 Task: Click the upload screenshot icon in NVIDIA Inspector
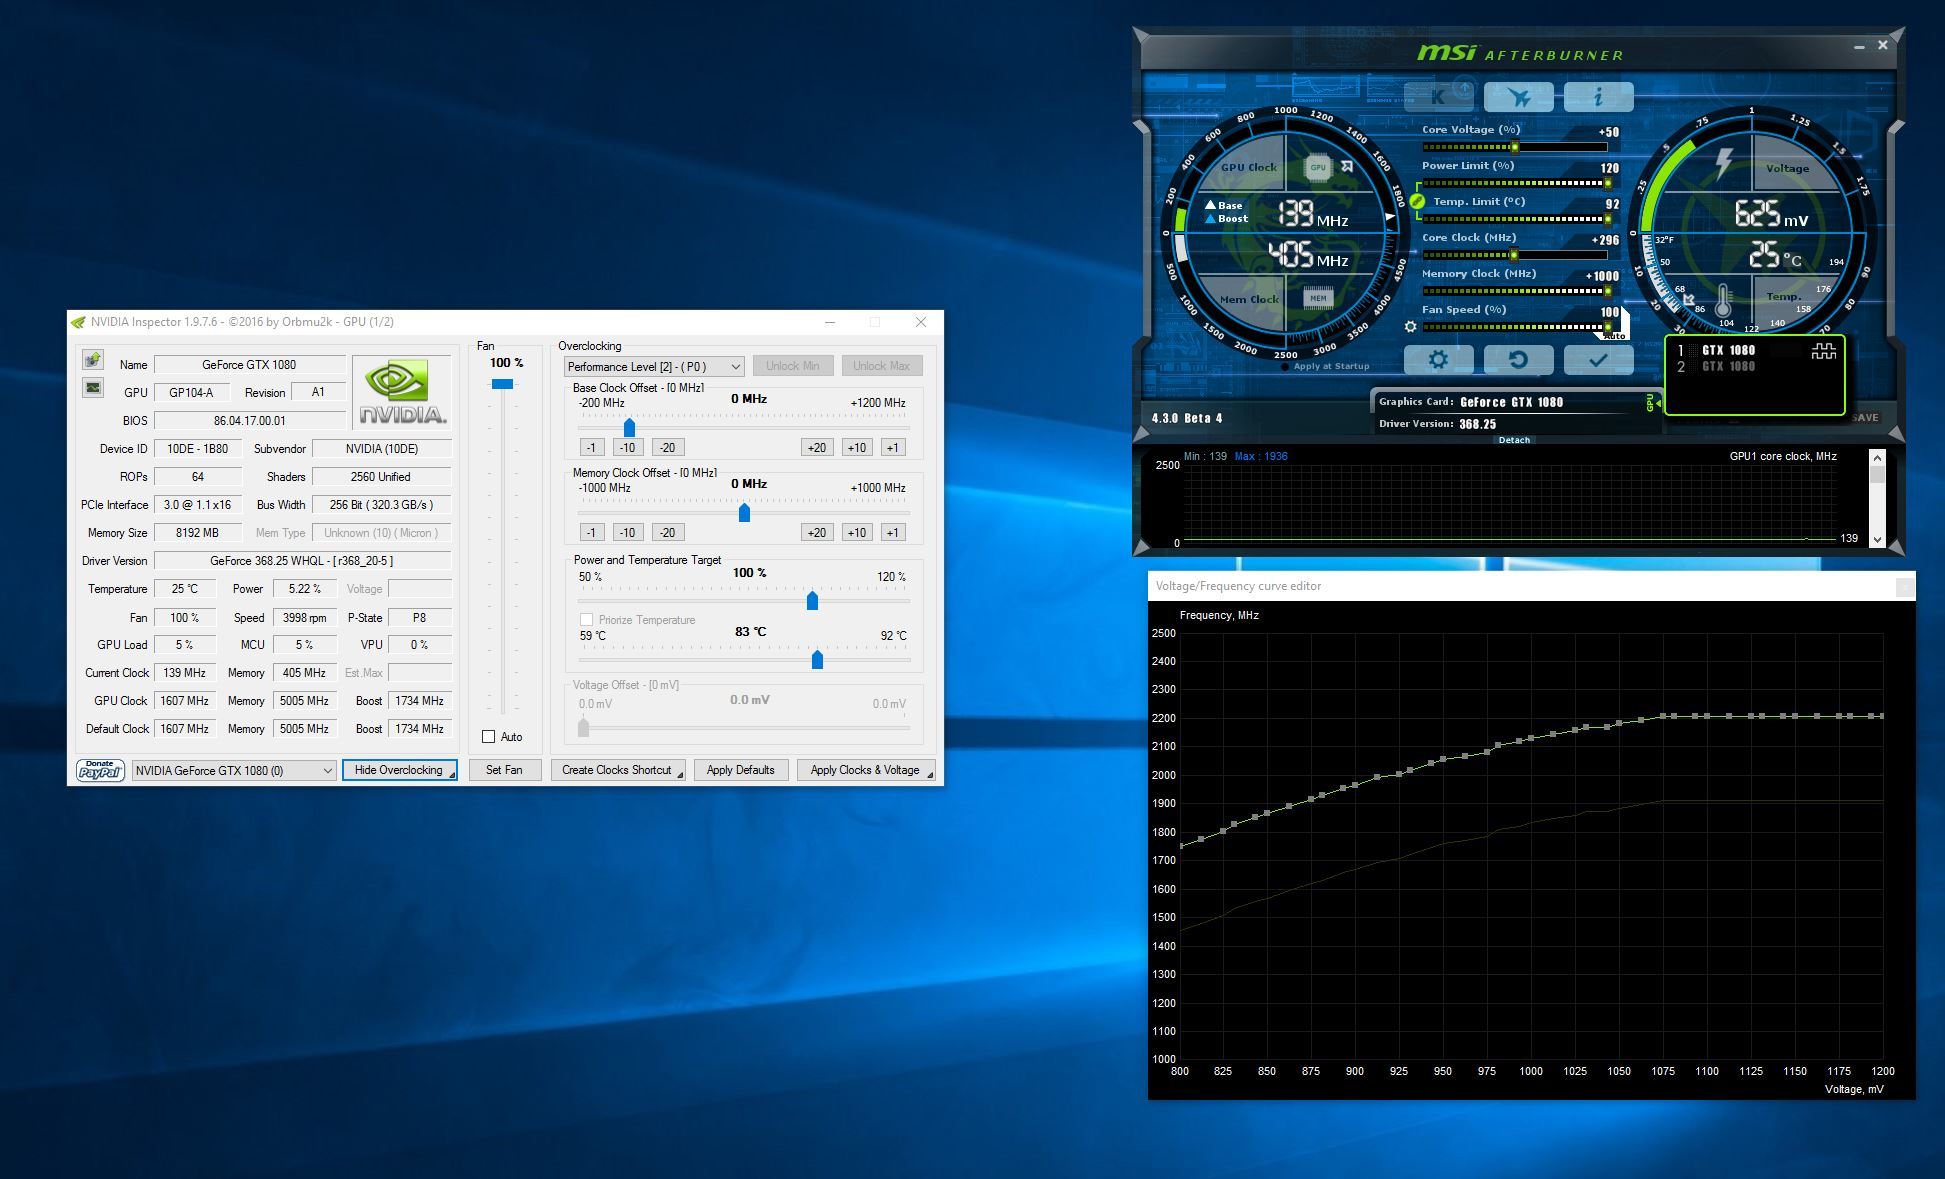point(92,360)
